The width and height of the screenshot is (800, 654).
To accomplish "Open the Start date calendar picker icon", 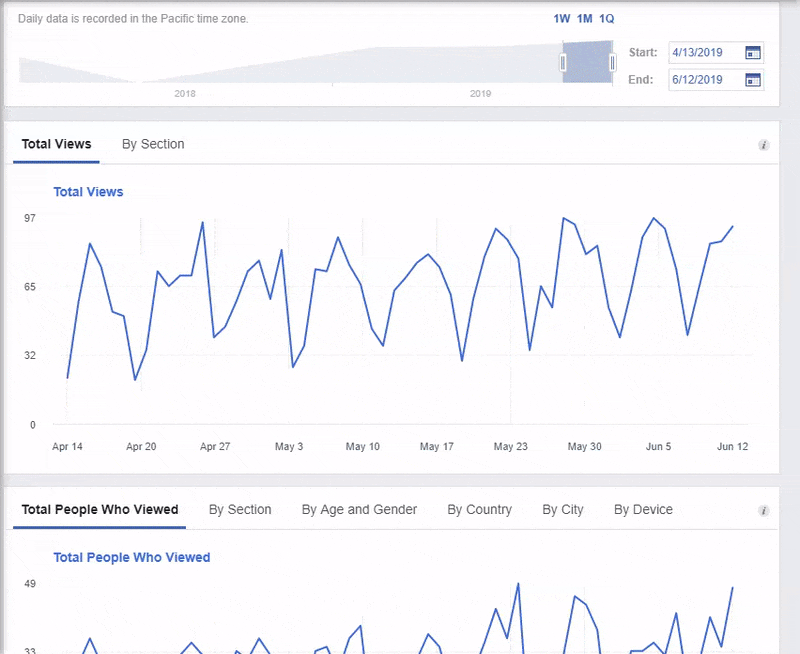I will (753, 53).
